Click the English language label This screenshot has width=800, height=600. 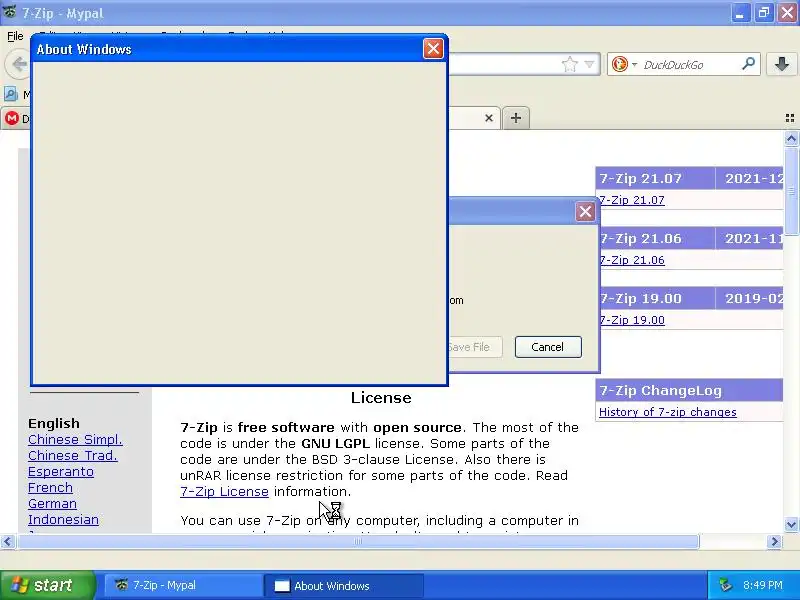pyautogui.click(x=54, y=423)
